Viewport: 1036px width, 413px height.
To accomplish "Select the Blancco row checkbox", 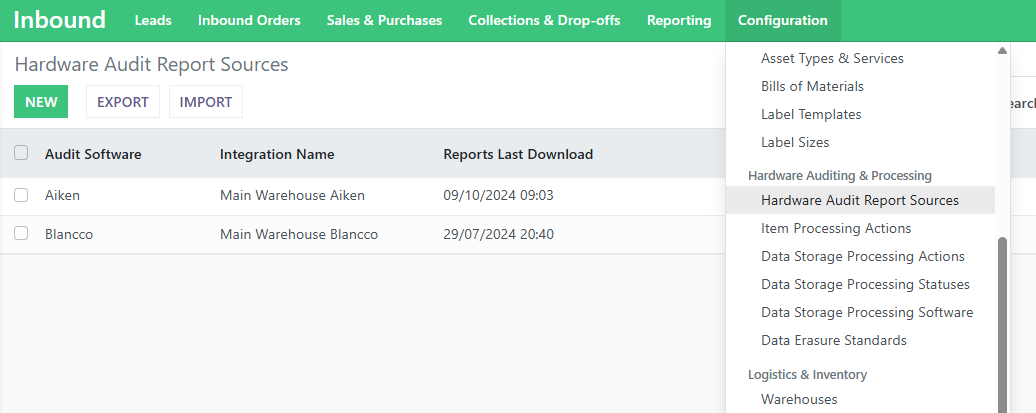I will pos(21,233).
